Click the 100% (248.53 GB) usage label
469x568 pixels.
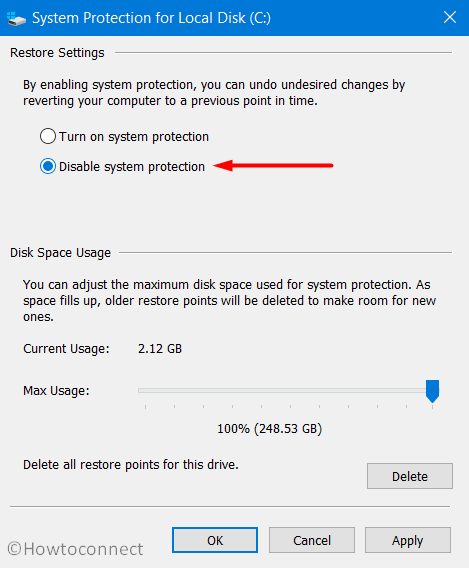tap(269, 429)
